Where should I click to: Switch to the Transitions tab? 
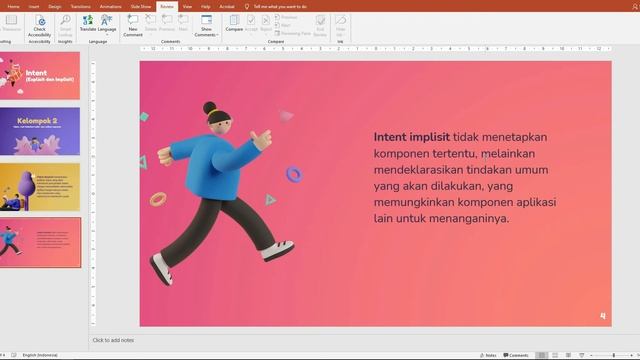[80, 7]
